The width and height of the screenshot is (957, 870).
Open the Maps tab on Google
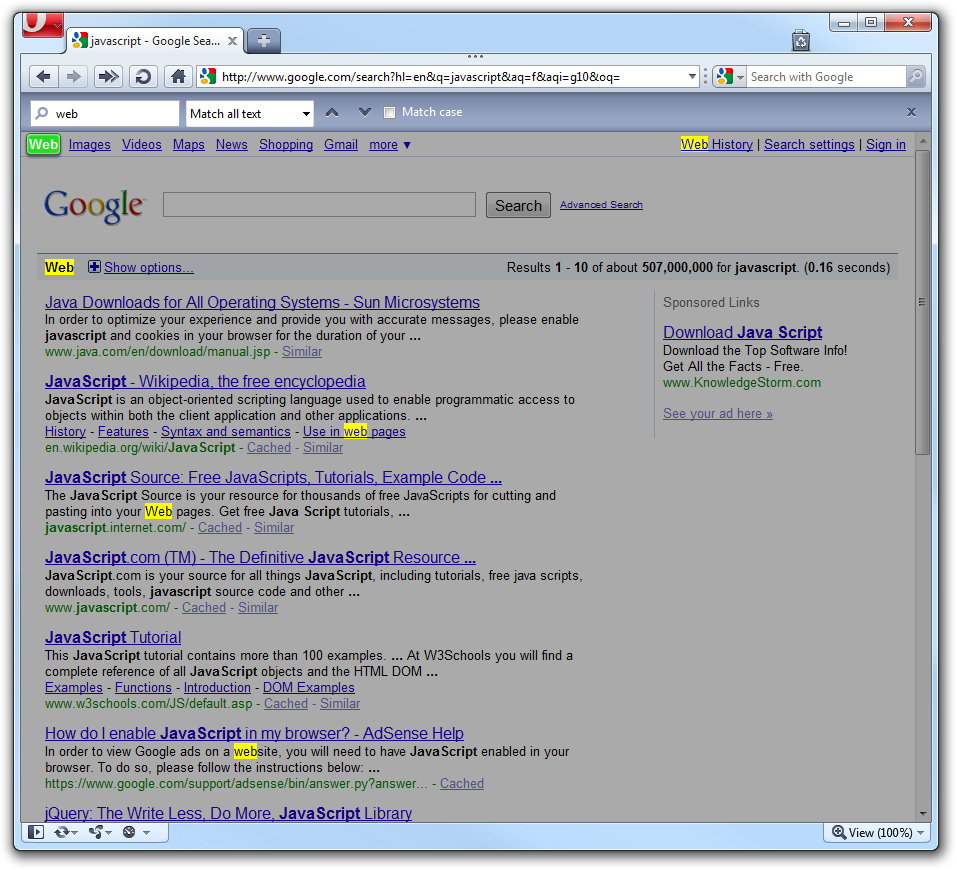tap(189, 145)
